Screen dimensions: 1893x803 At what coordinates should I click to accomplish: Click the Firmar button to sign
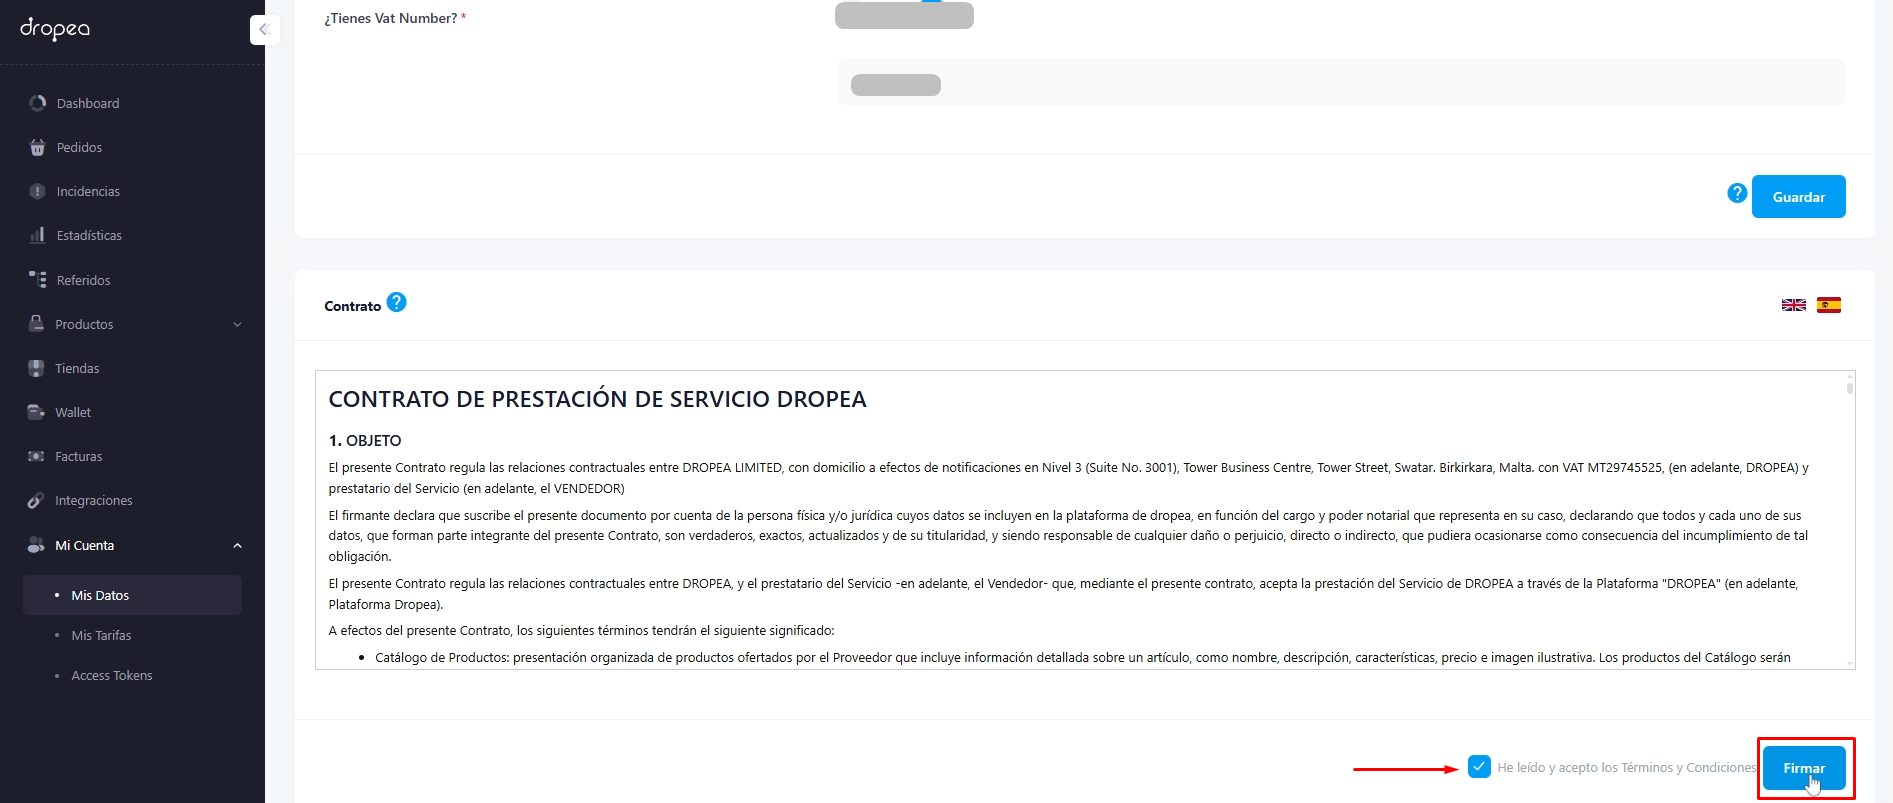point(1803,768)
